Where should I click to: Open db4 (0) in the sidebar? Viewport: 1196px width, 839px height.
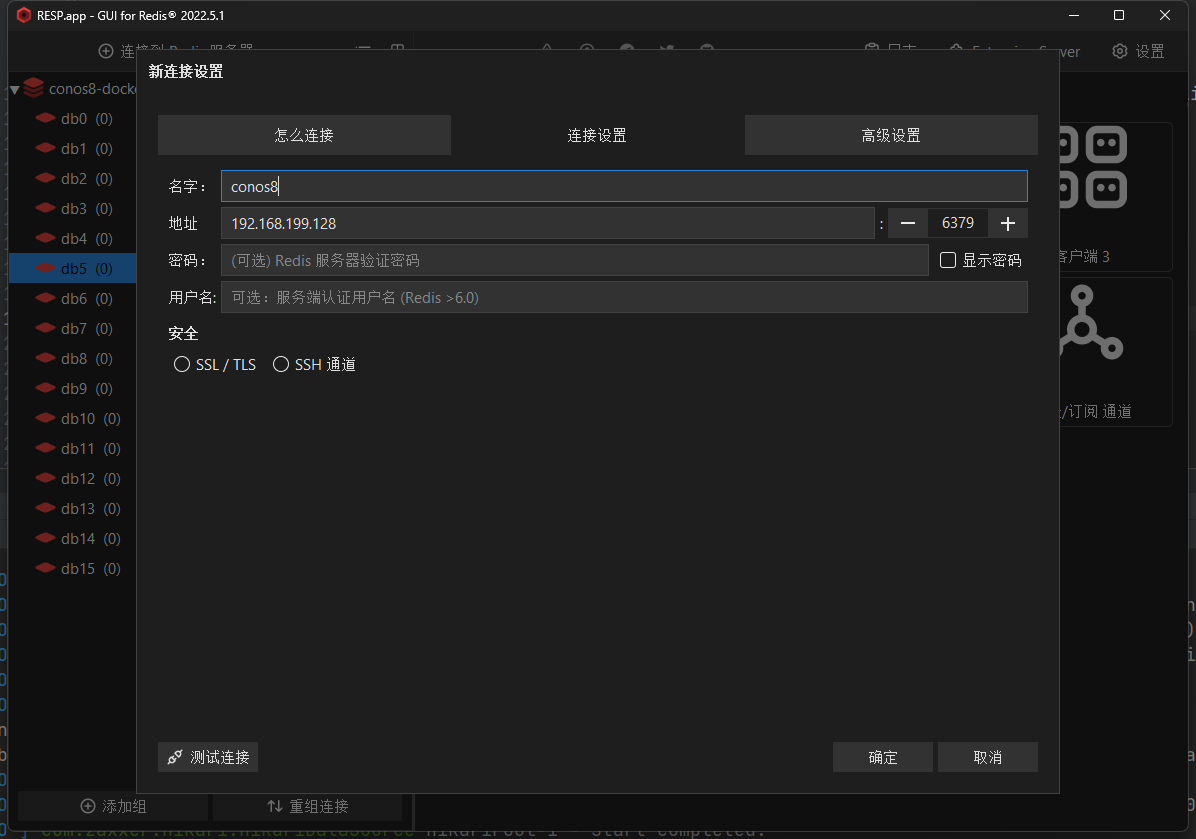click(x=72, y=239)
